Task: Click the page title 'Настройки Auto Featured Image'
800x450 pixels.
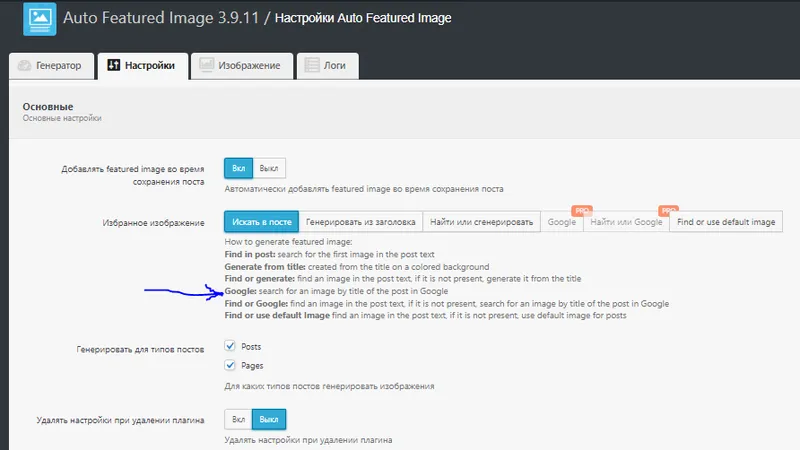Action: tap(363, 18)
